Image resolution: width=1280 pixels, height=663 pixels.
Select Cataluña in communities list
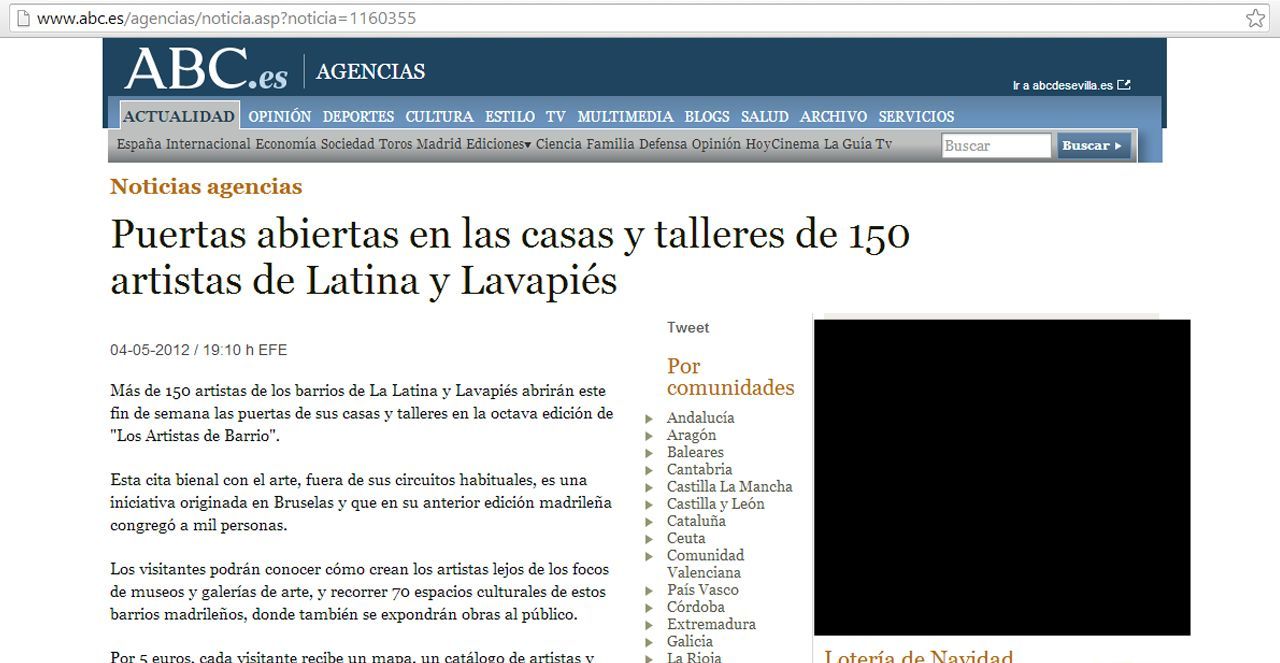(x=697, y=521)
